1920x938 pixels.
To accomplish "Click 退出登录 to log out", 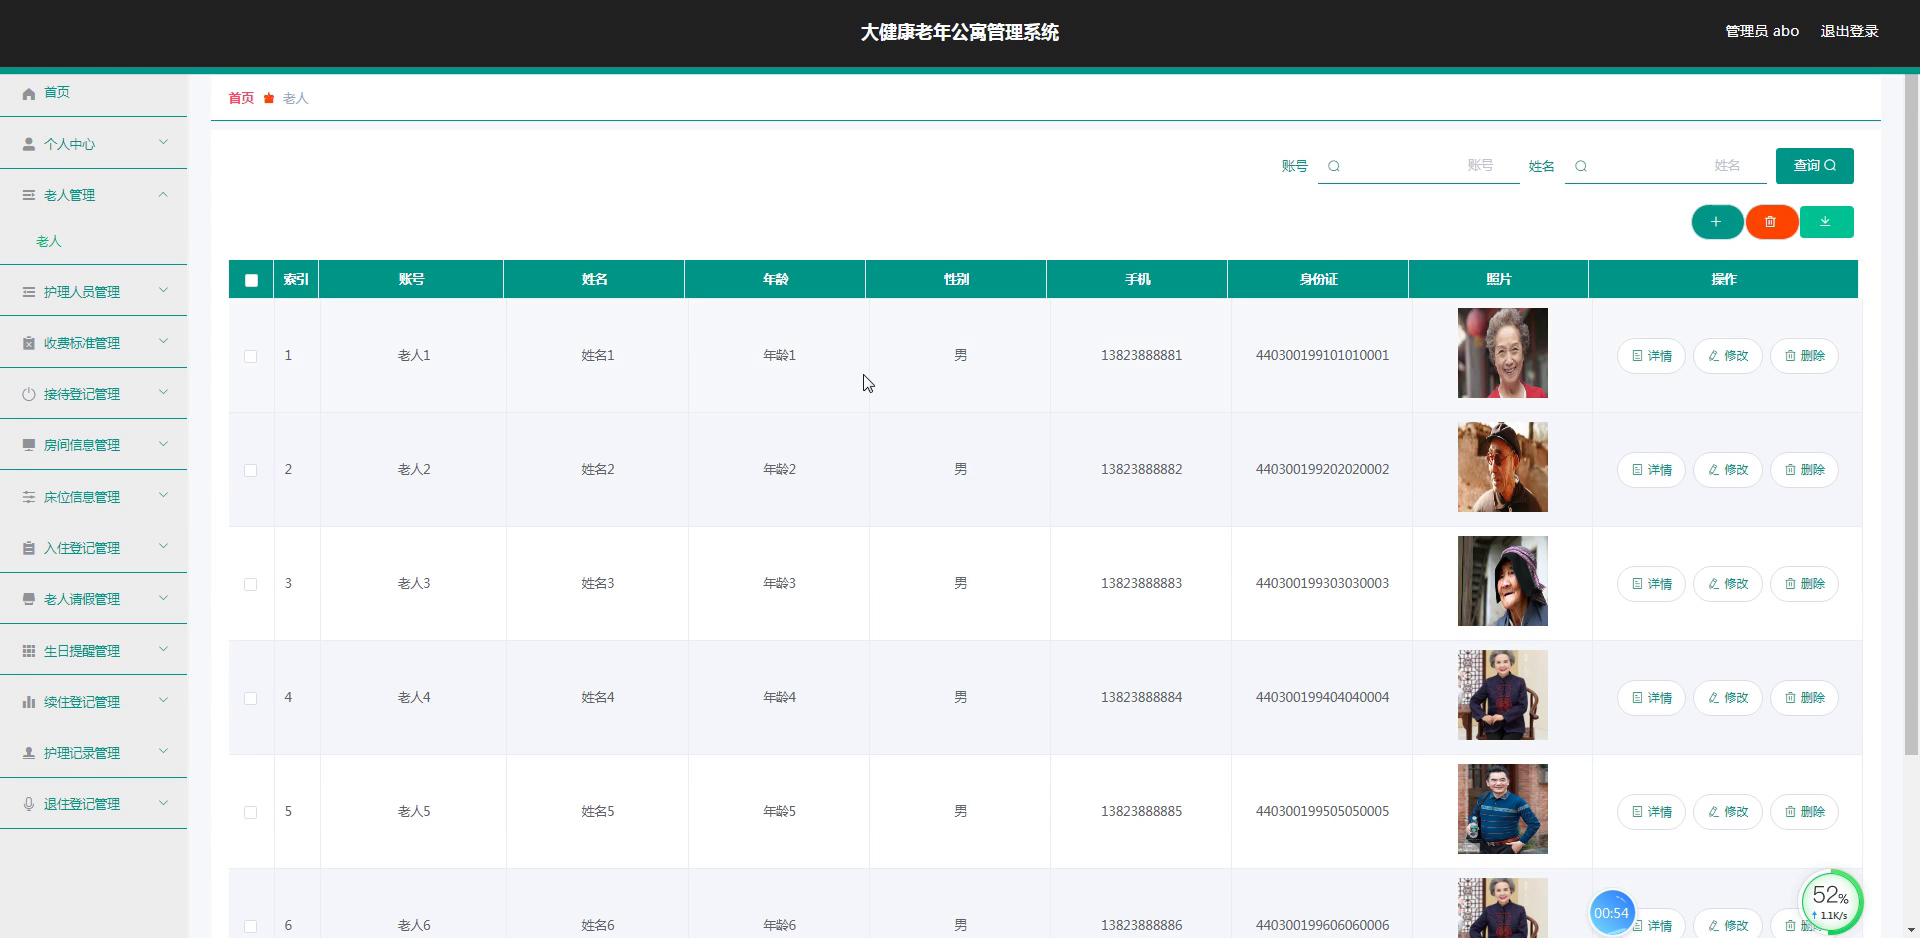I will pos(1849,31).
